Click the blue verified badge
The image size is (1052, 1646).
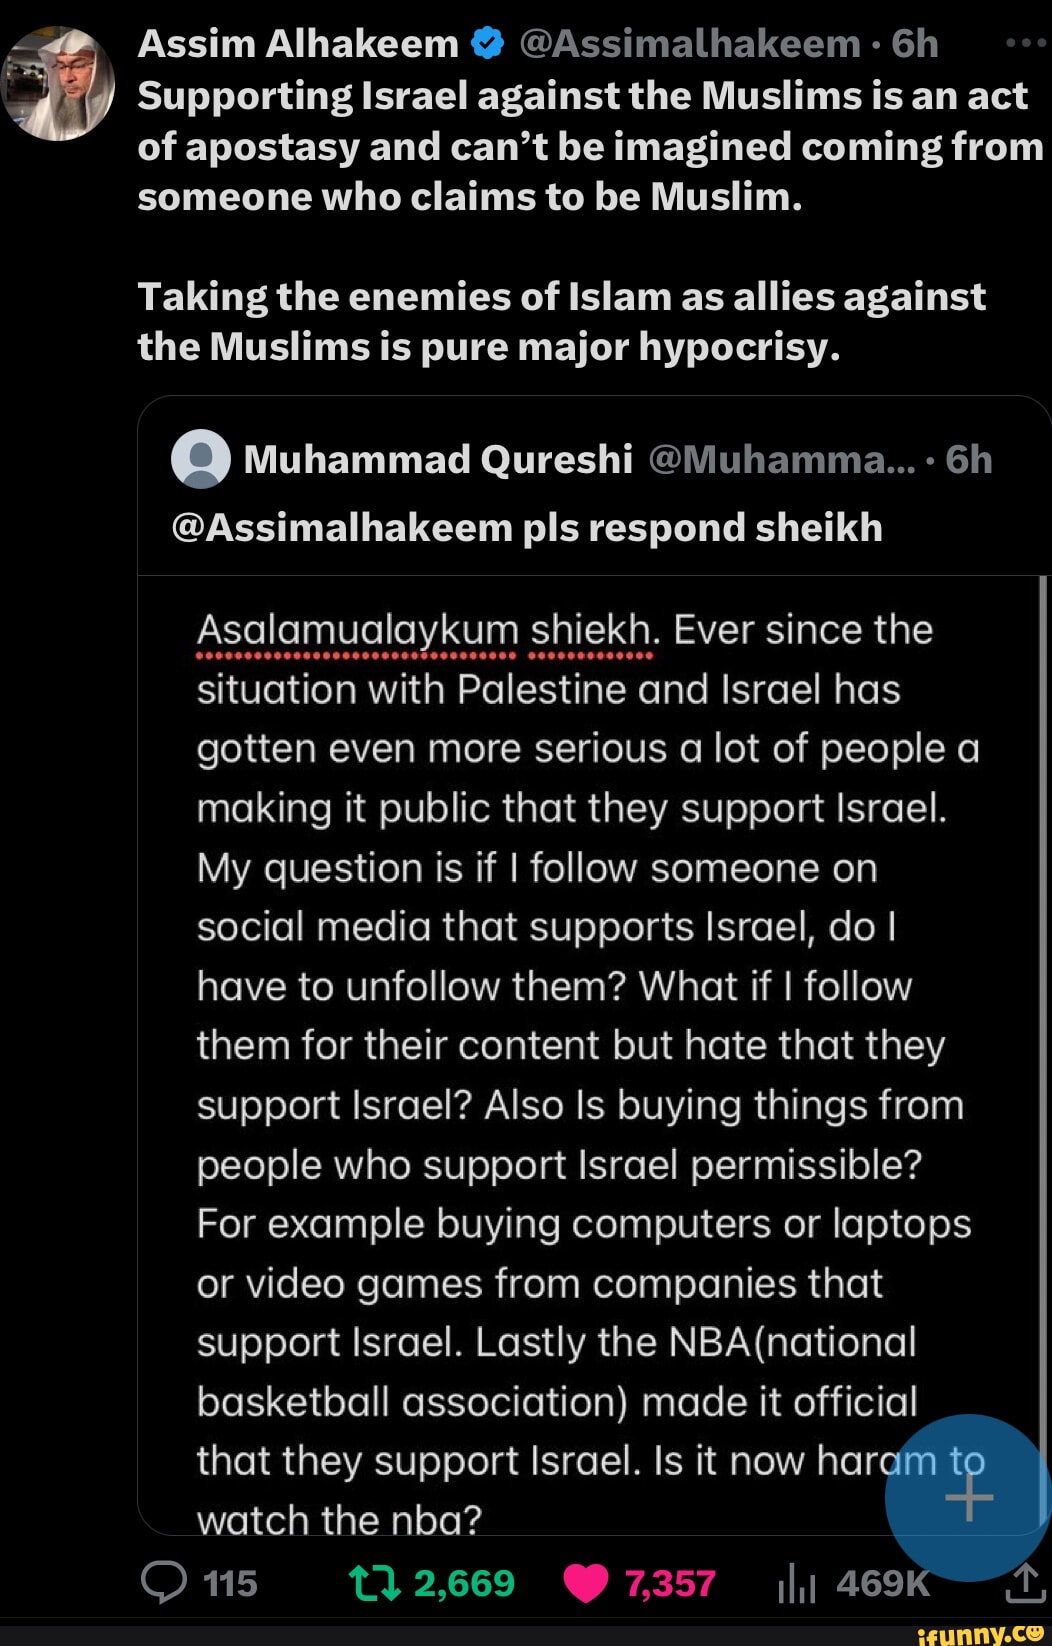(x=487, y=44)
